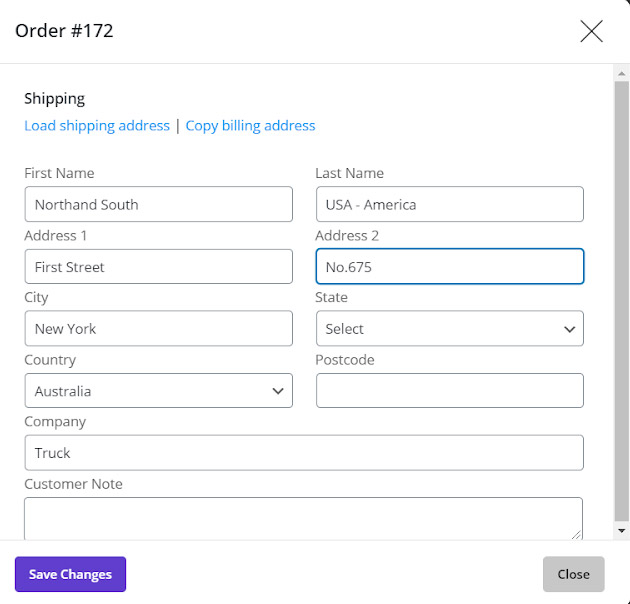Select the Address 1 text box
This screenshot has height=604, width=630.
coord(158,267)
